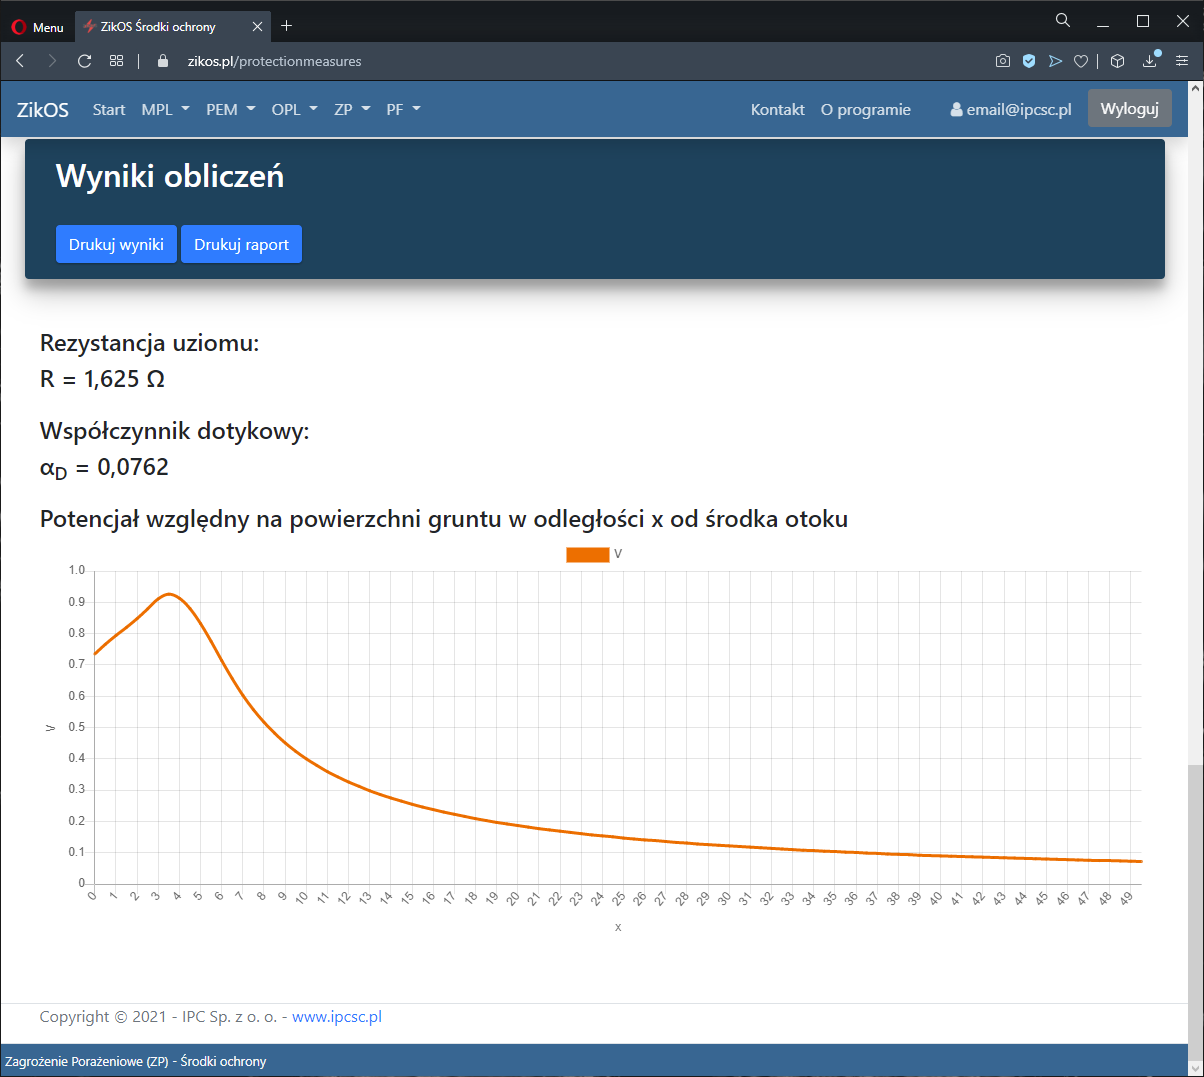The image size is (1204, 1077).
Task: Open the ZP dropdown in navbar
Action: coord(352,110)
